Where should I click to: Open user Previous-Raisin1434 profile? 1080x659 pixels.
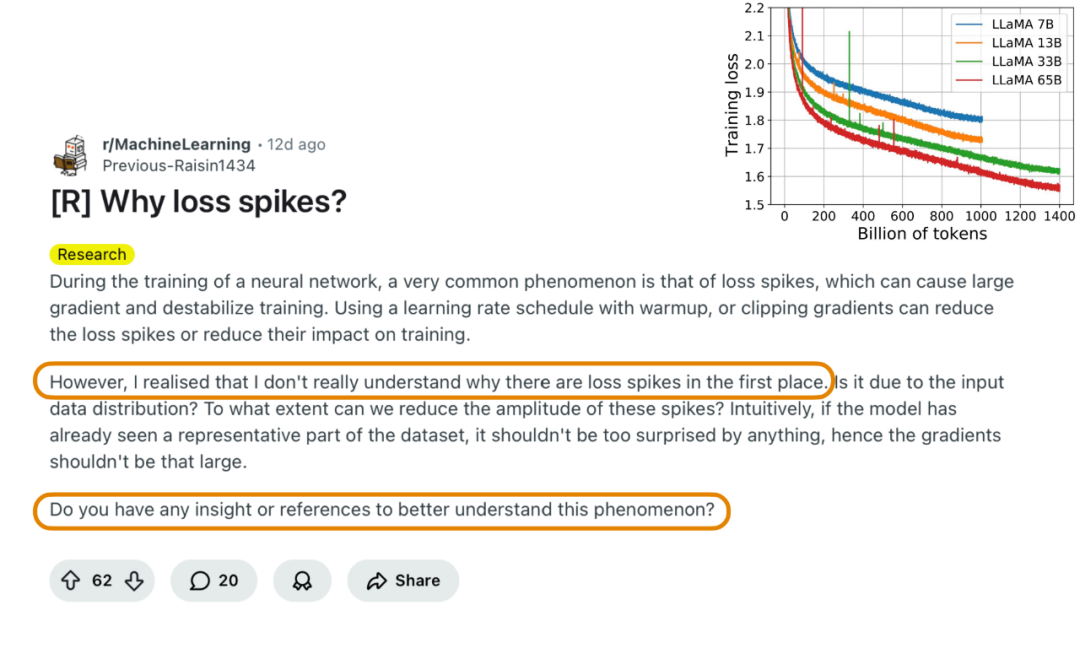pos(178,166)
